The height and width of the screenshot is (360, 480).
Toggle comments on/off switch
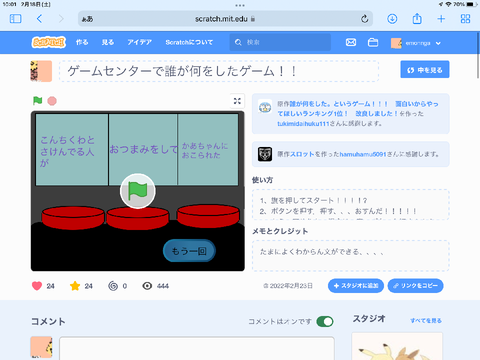click(x=325, y=321)
